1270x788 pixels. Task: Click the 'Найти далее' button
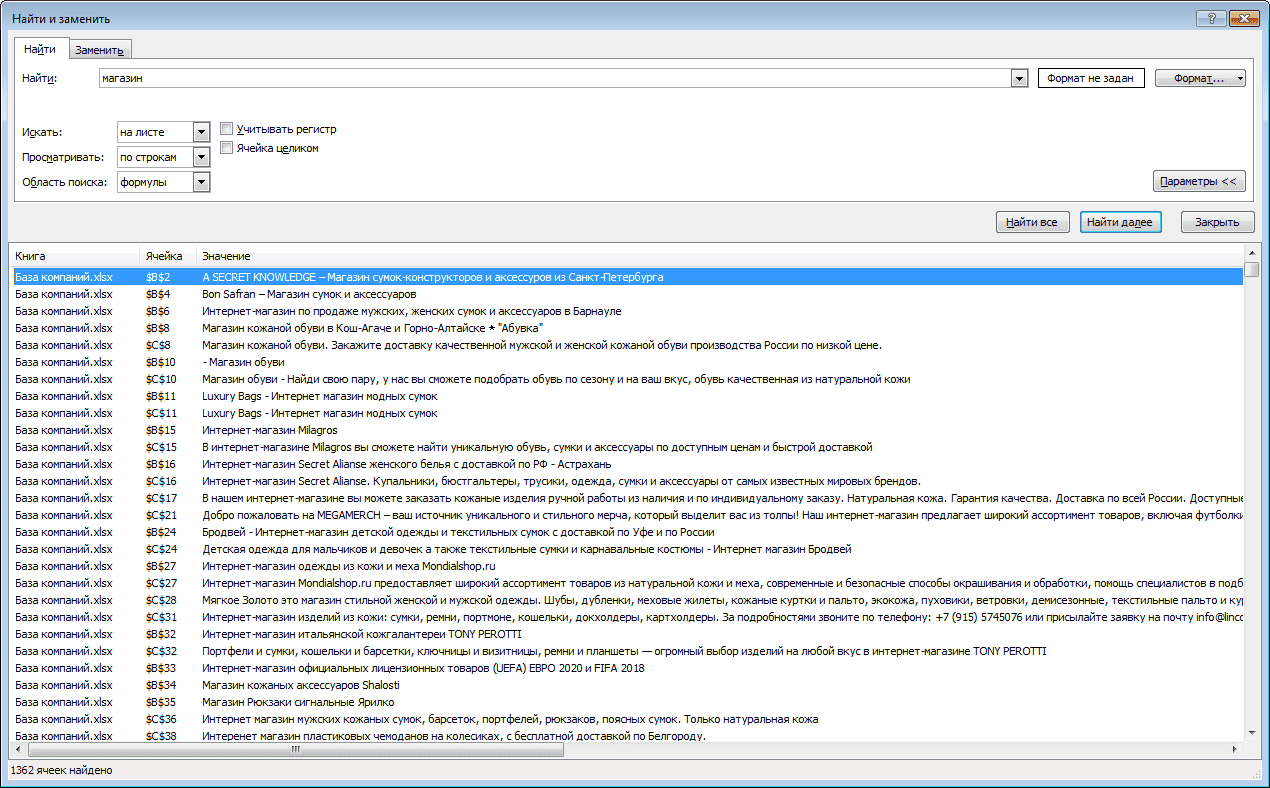pos(1120,222)
